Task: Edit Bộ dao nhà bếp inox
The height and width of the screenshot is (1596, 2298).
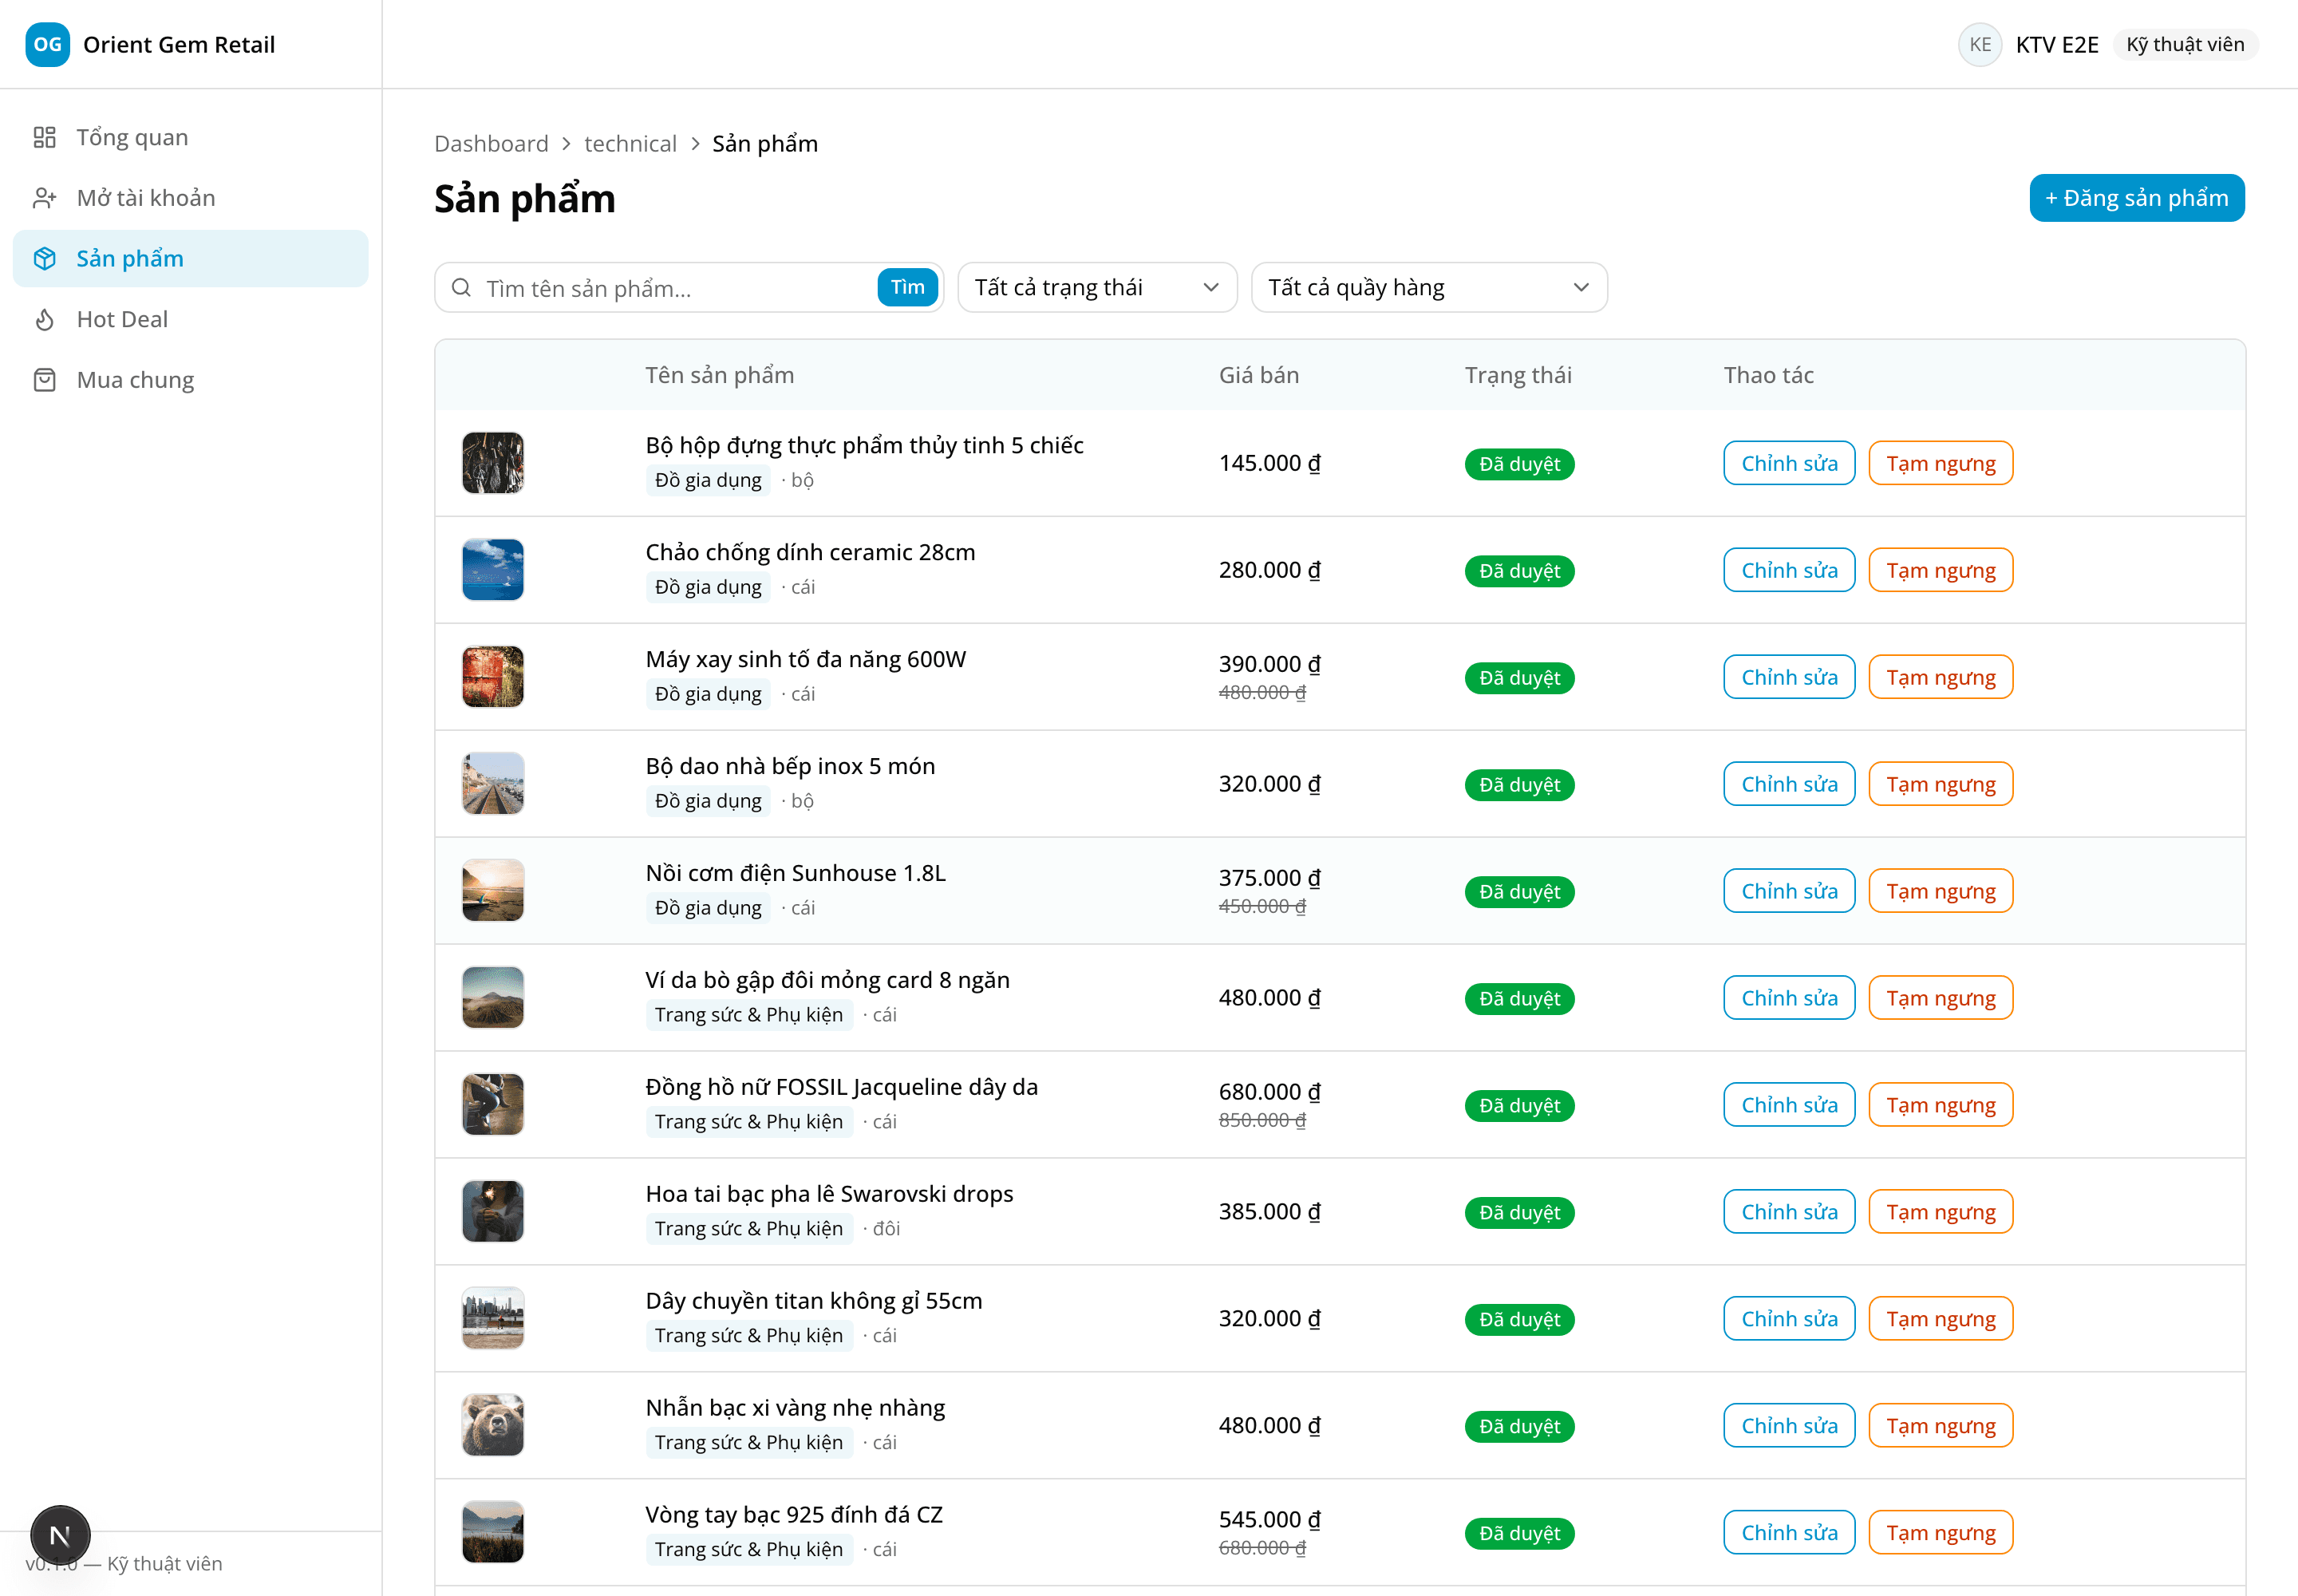Action: coord(1789,784)
